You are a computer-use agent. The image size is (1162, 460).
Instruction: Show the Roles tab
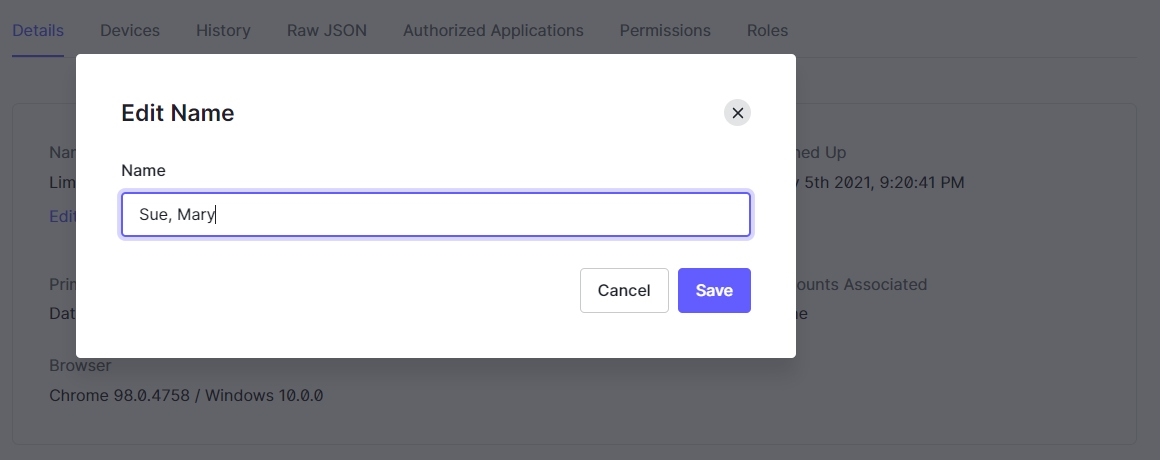click(x=767, y=30)
